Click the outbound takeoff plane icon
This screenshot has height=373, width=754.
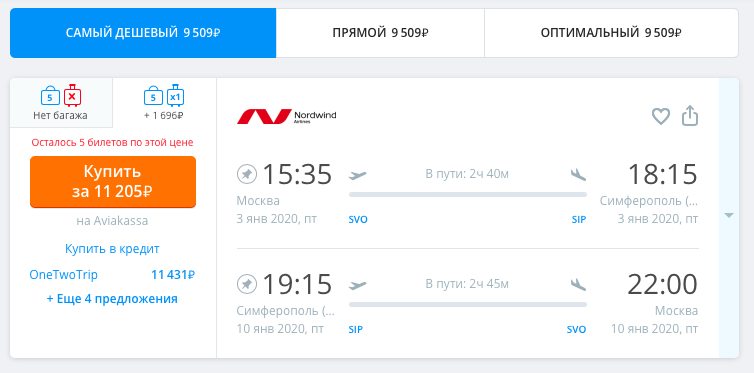coord(358,174)
